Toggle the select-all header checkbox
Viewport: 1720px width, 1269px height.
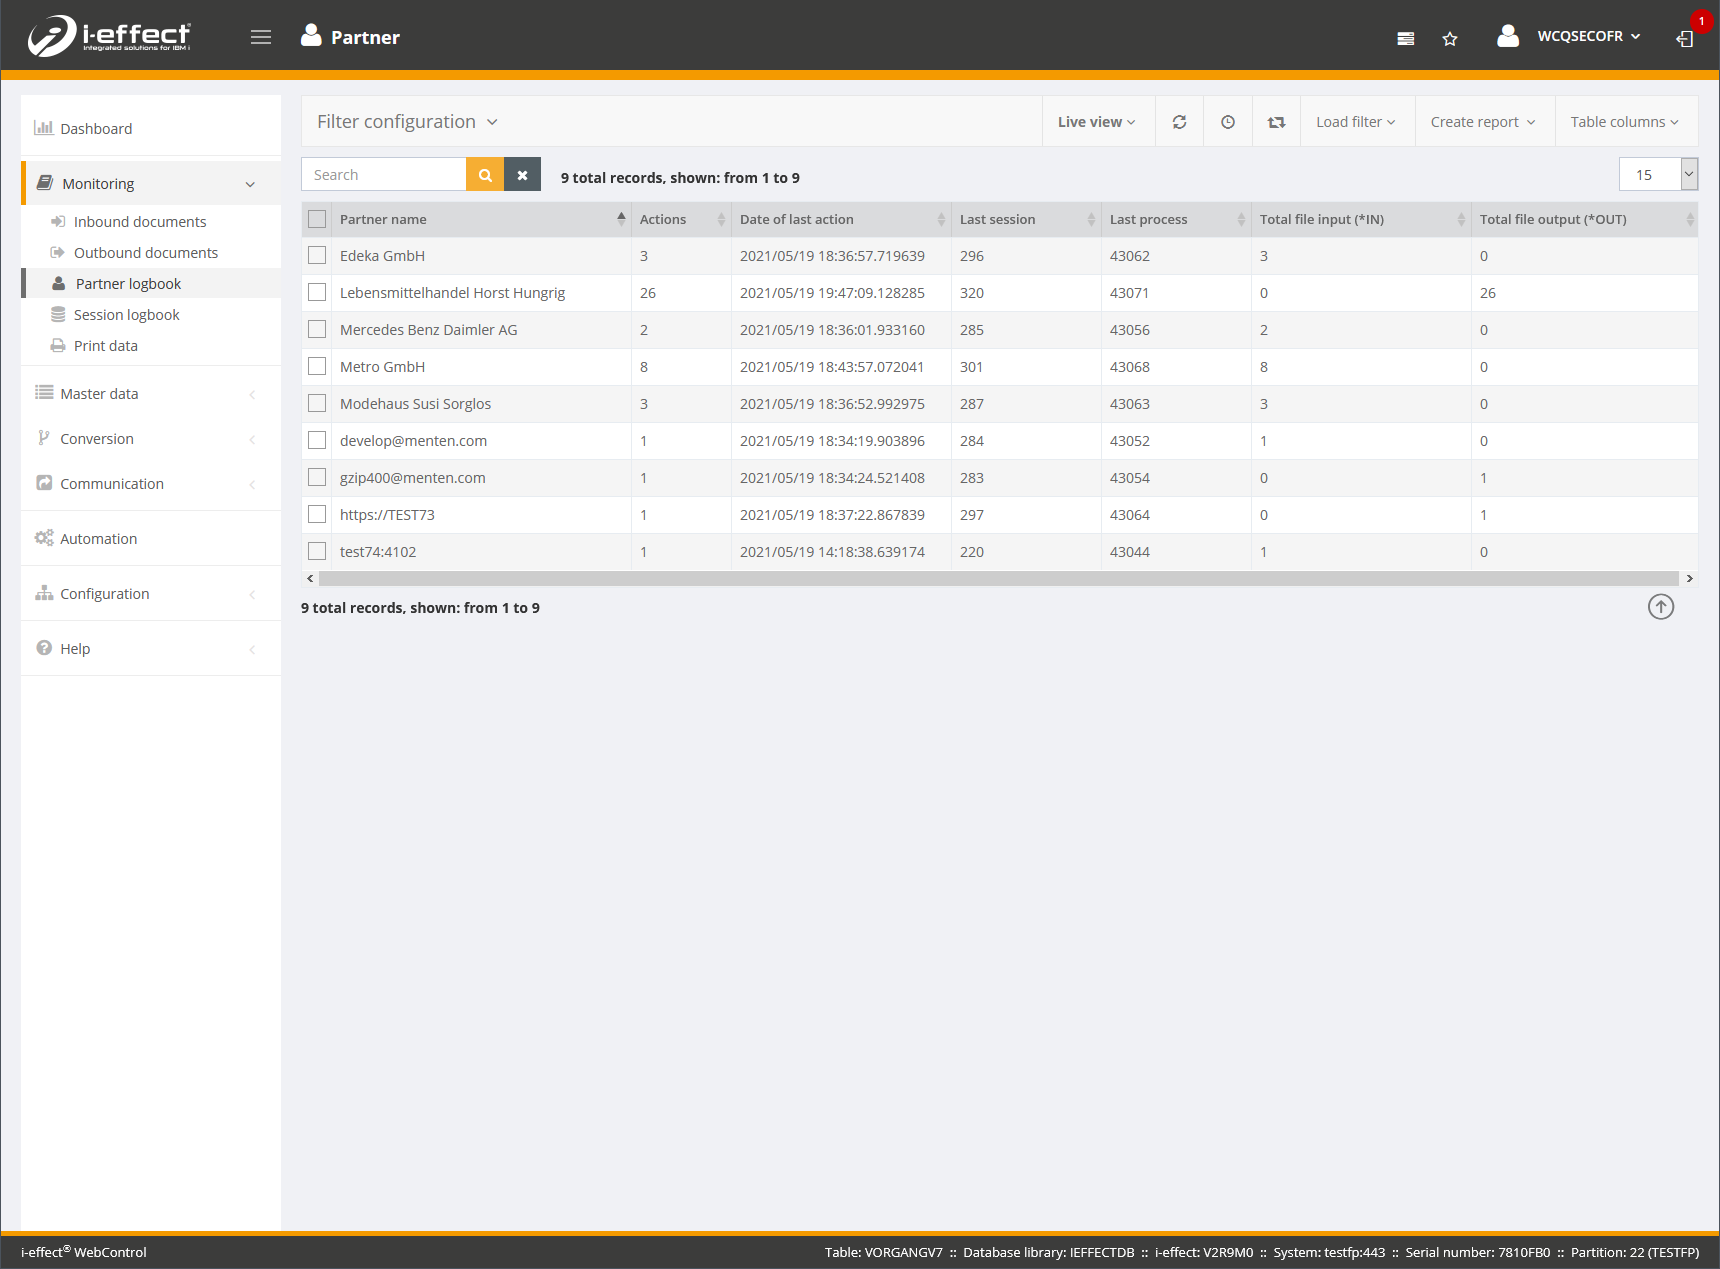317,219
